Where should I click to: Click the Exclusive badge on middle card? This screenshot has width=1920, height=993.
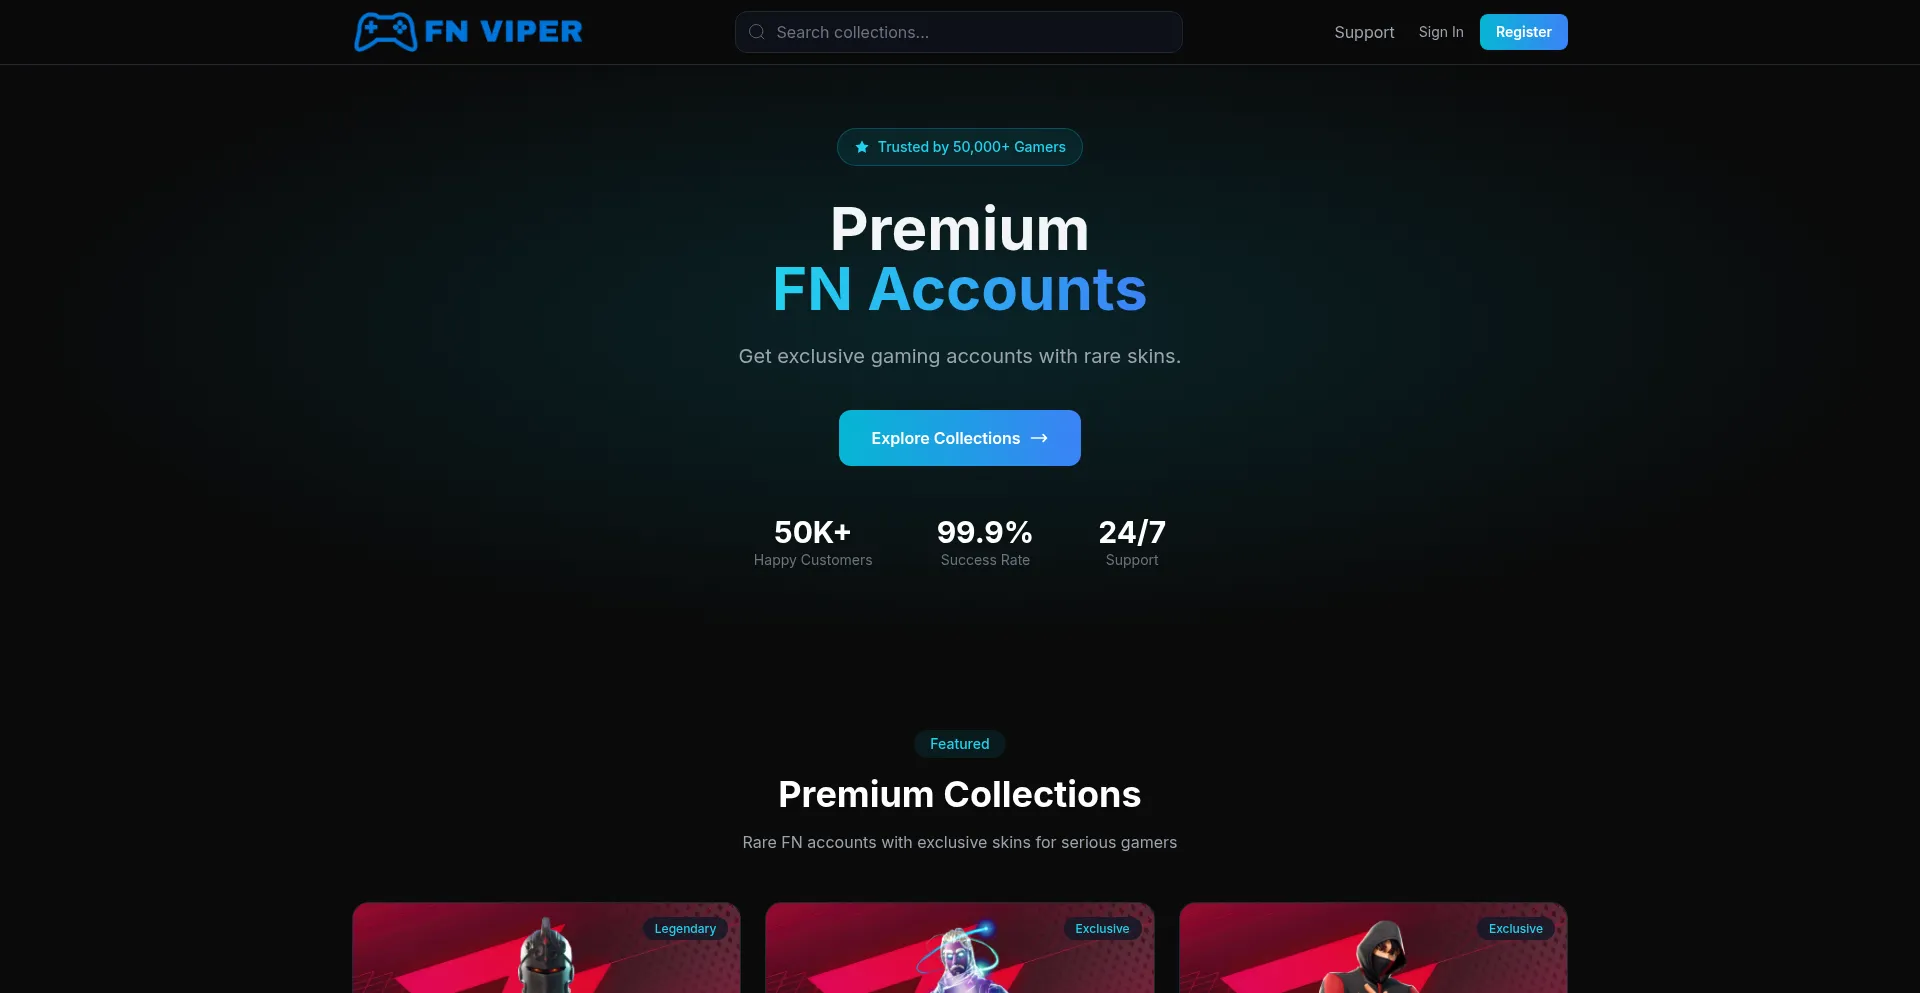pyautogui.click(x=1102, y=929)
